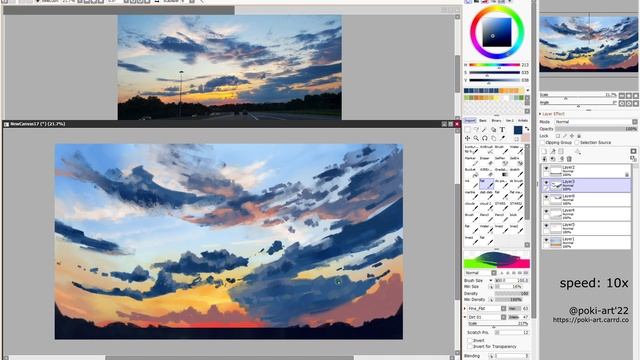Pick the marble brush
The height and width of the screenshot is (360, 640).
coord(472,195)
